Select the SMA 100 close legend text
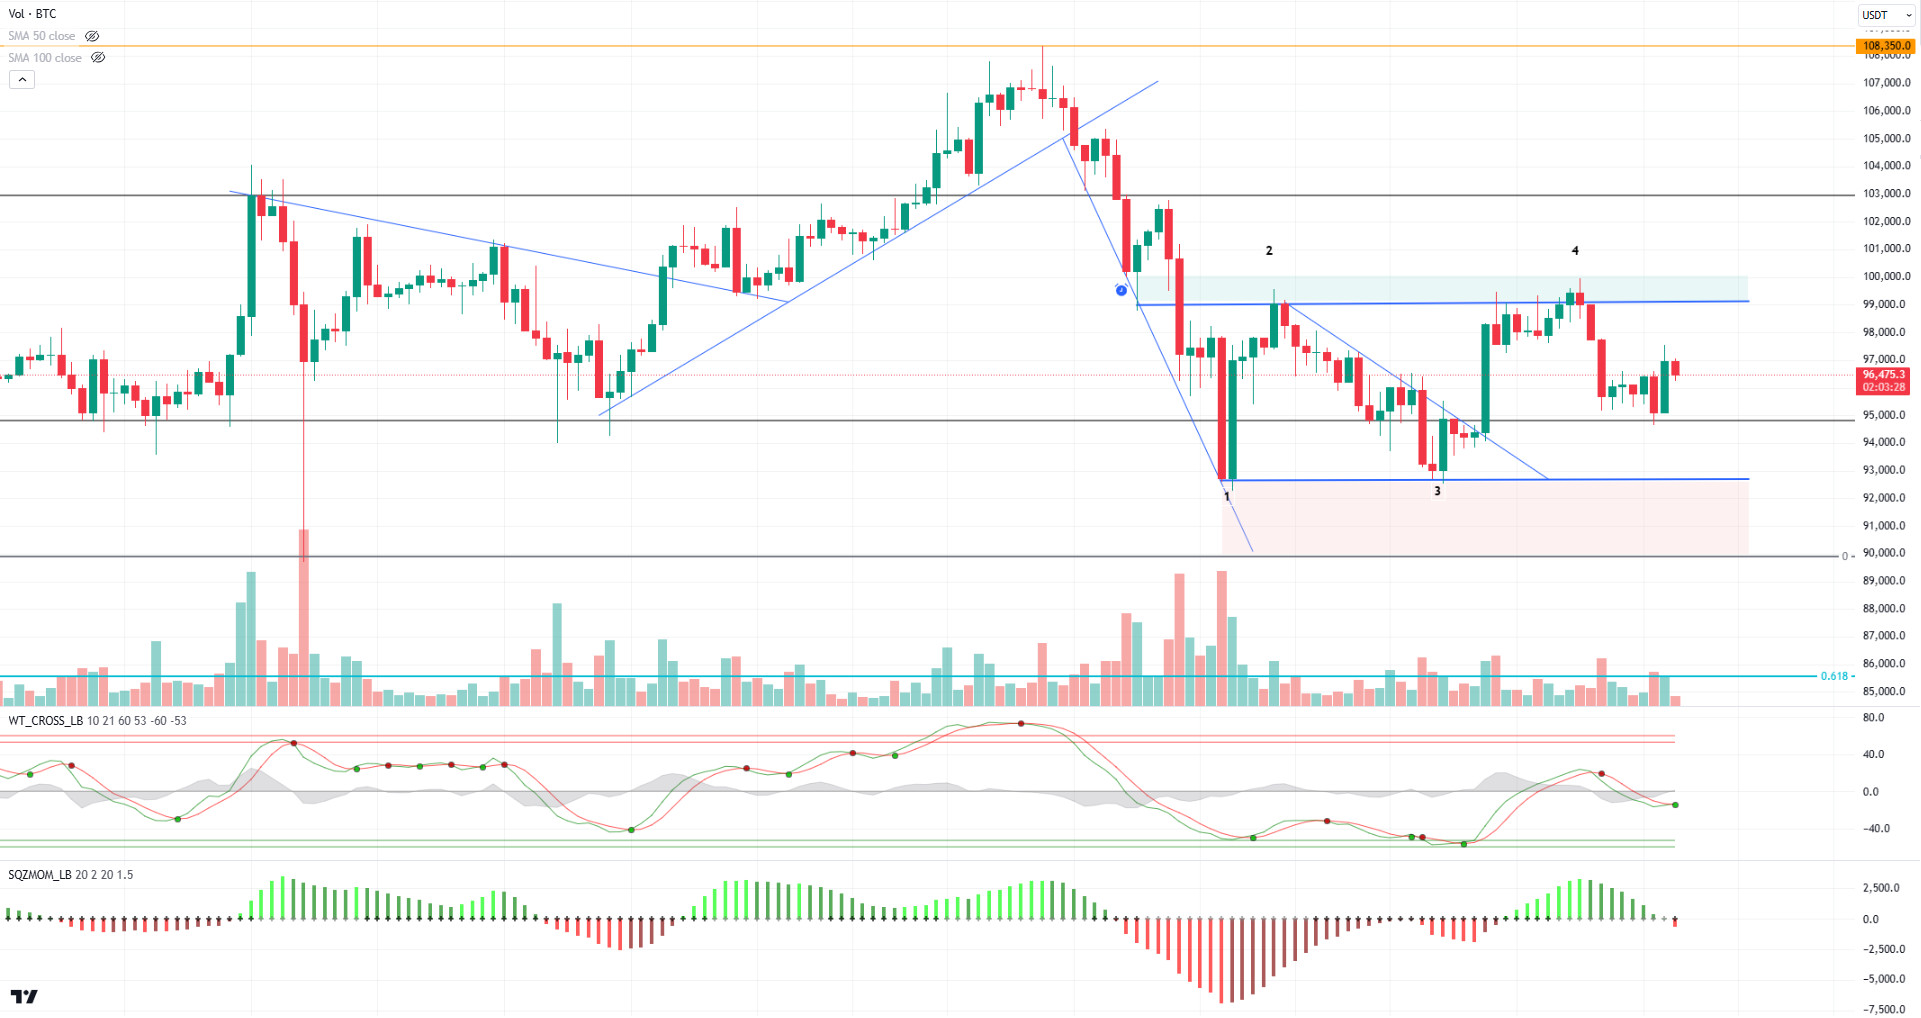The image size is (1921, 1018). point(45,58)
